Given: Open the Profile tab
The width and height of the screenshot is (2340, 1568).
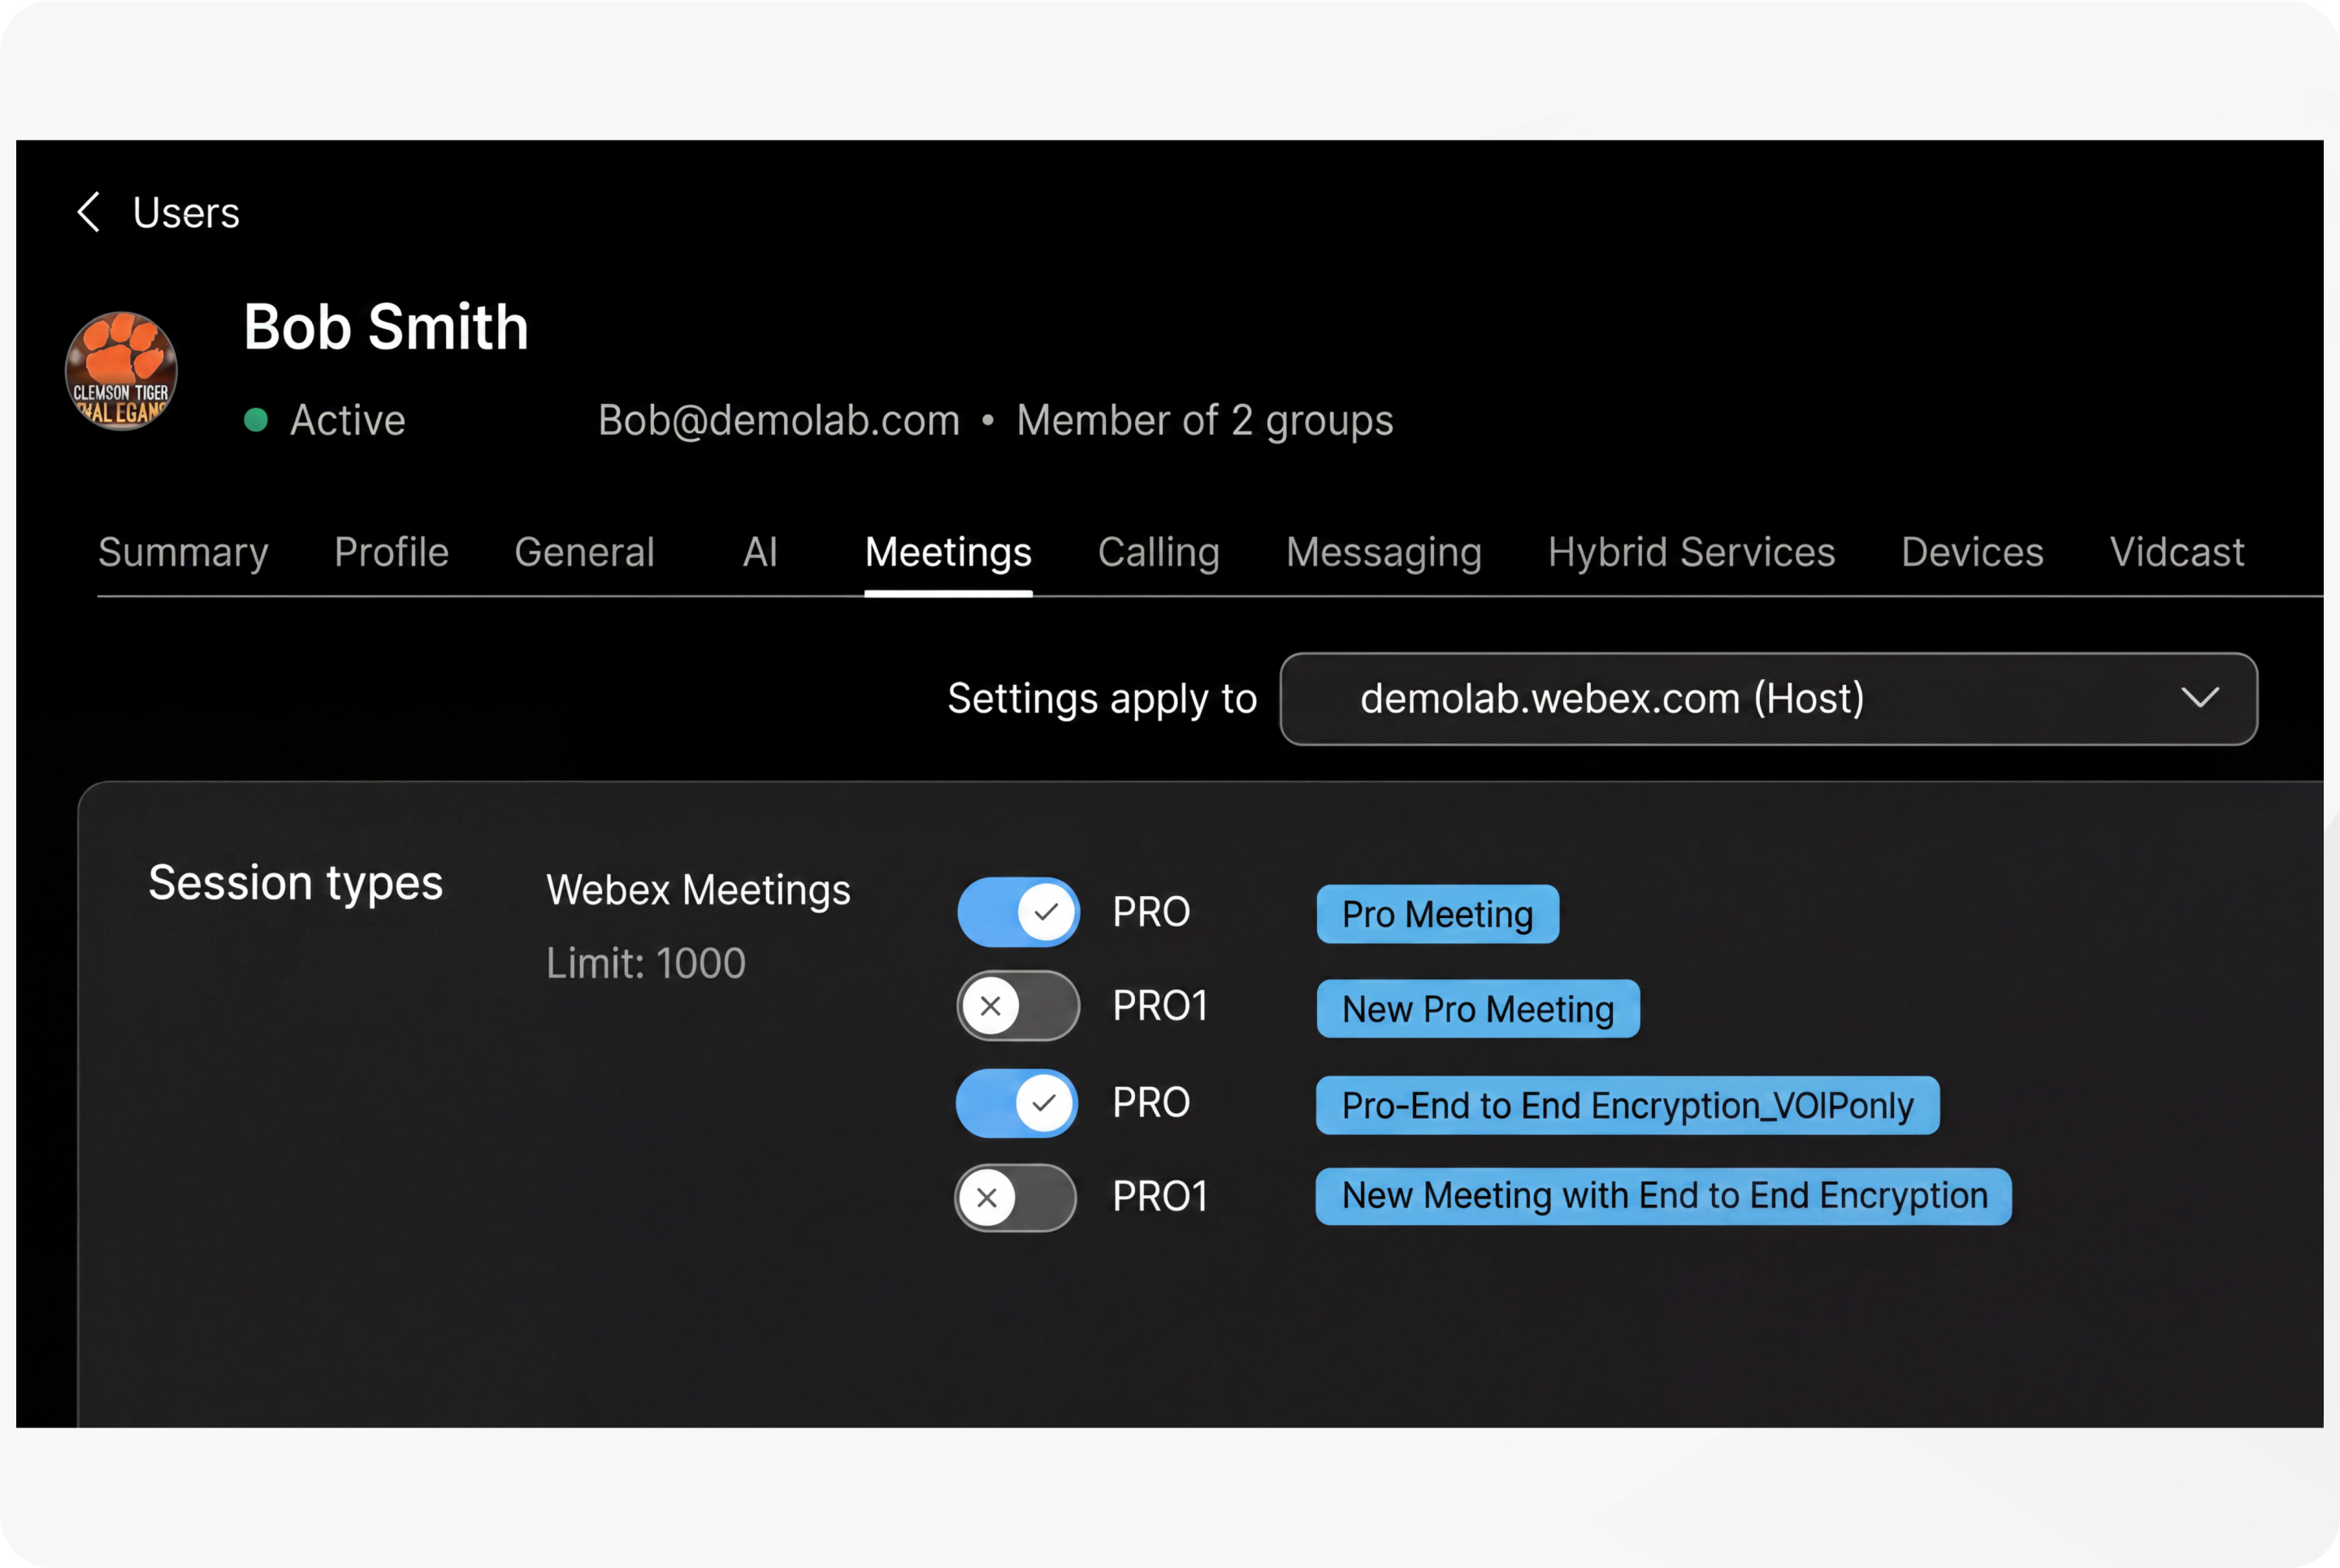Looking at the screenshot, I should tap(391, 552).
